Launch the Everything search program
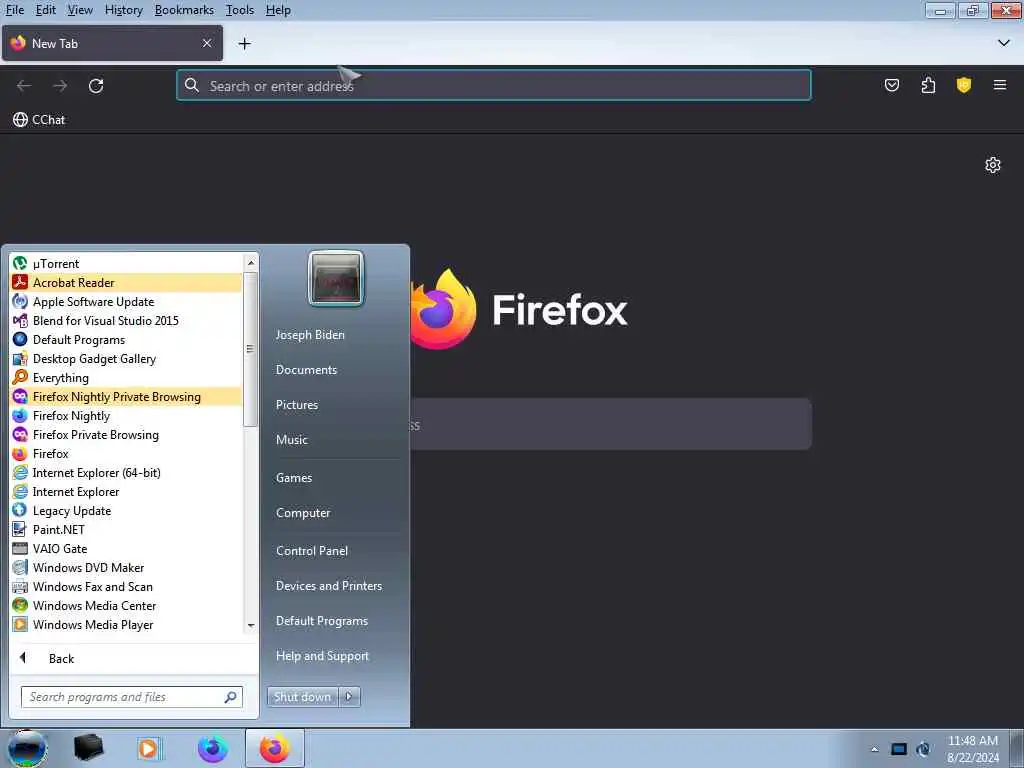Image resolution: width=1024 pixels, height=768 pixels. 126,377
